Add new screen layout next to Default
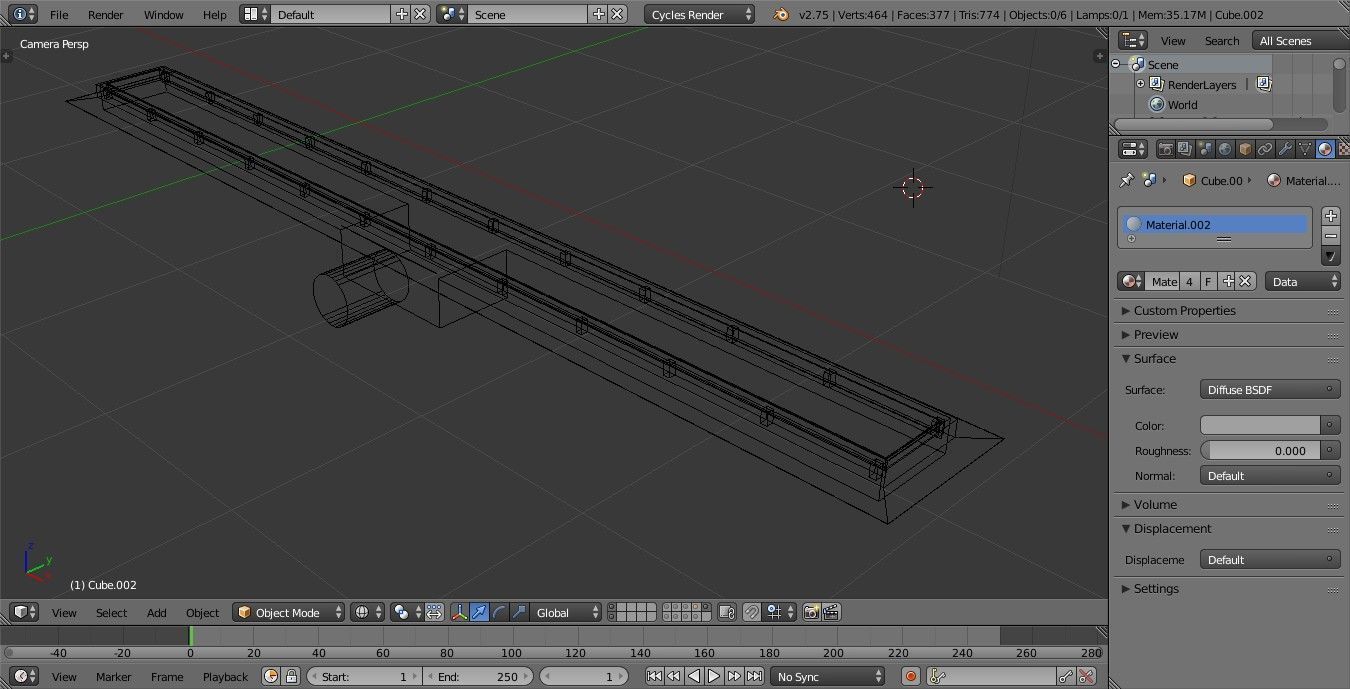The width and height of the screenshot is (1350, 689). [x=401, y=15]
